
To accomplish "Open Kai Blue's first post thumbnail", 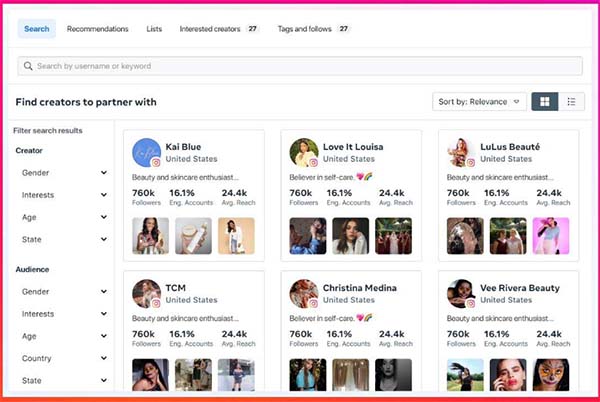I will (x=150, y=236).
